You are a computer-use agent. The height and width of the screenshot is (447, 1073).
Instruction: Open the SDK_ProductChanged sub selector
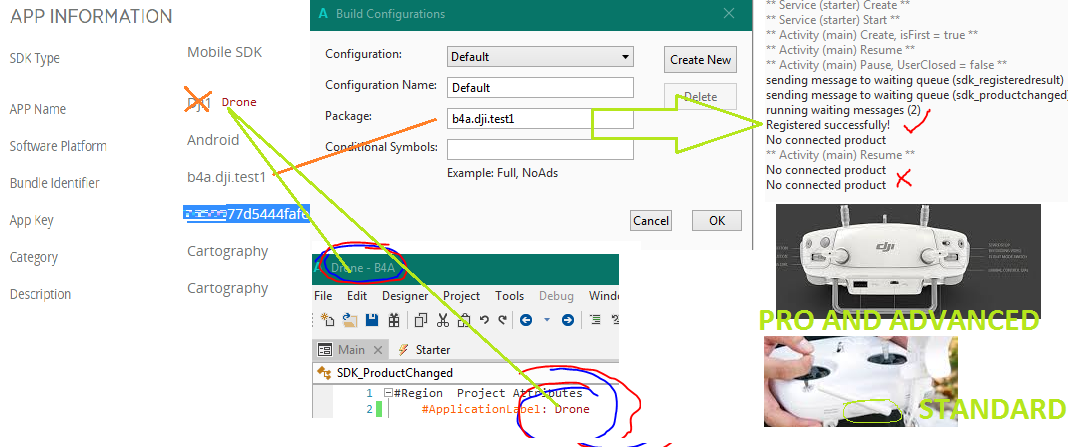[465, 373]
